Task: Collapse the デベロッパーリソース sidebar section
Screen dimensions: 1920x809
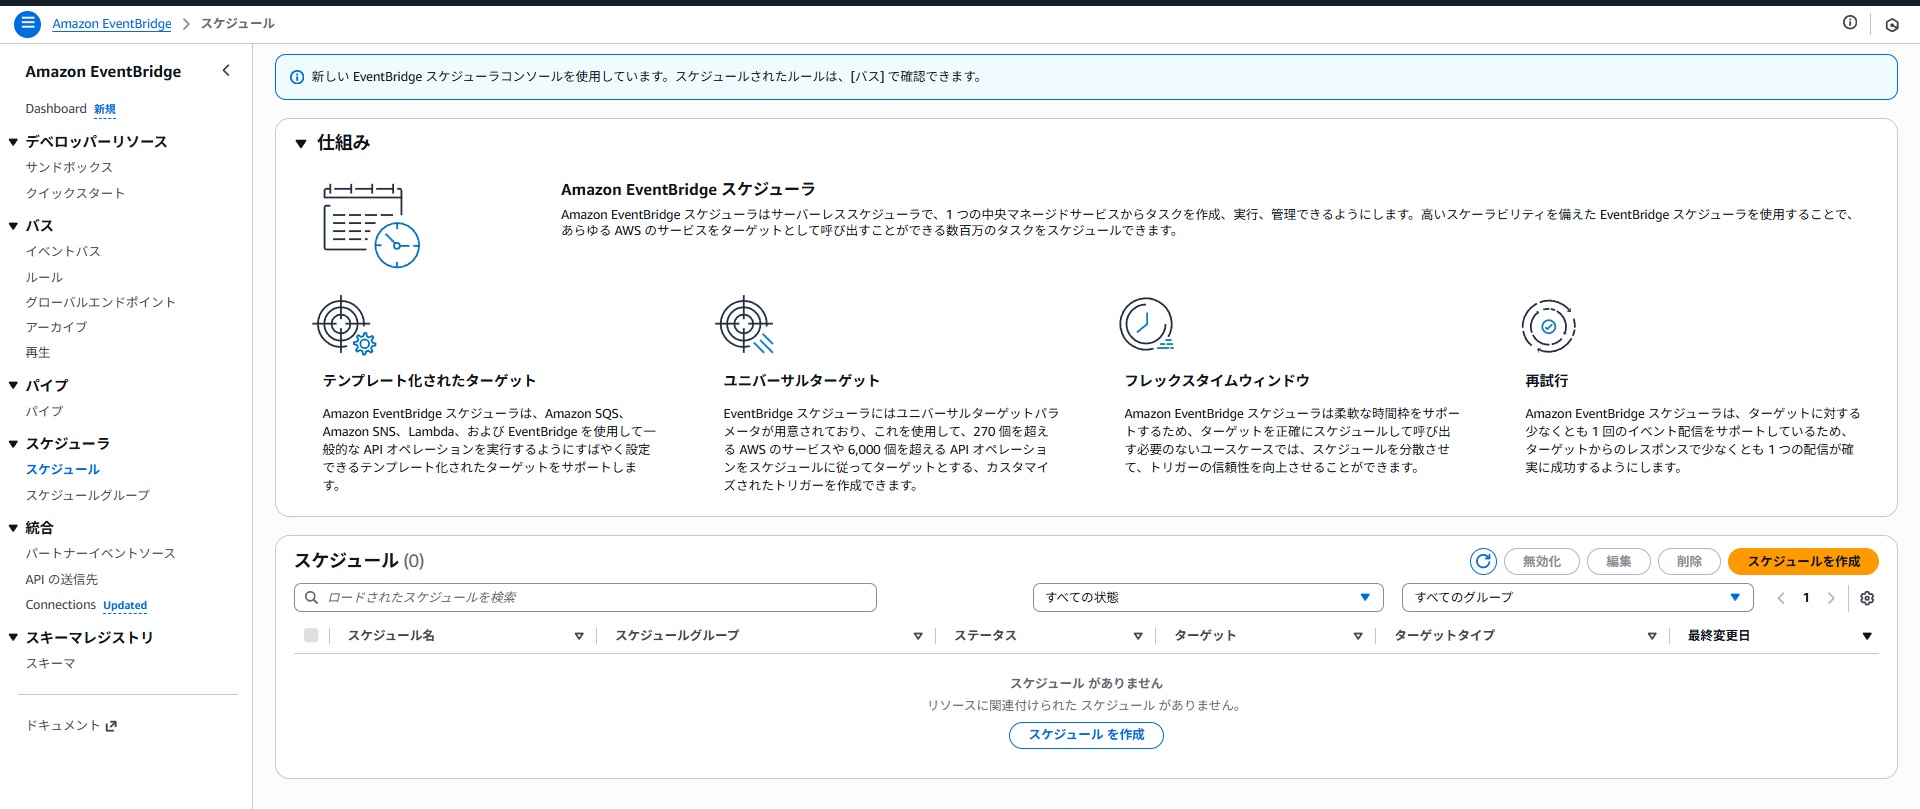Action: coord(14,142)
